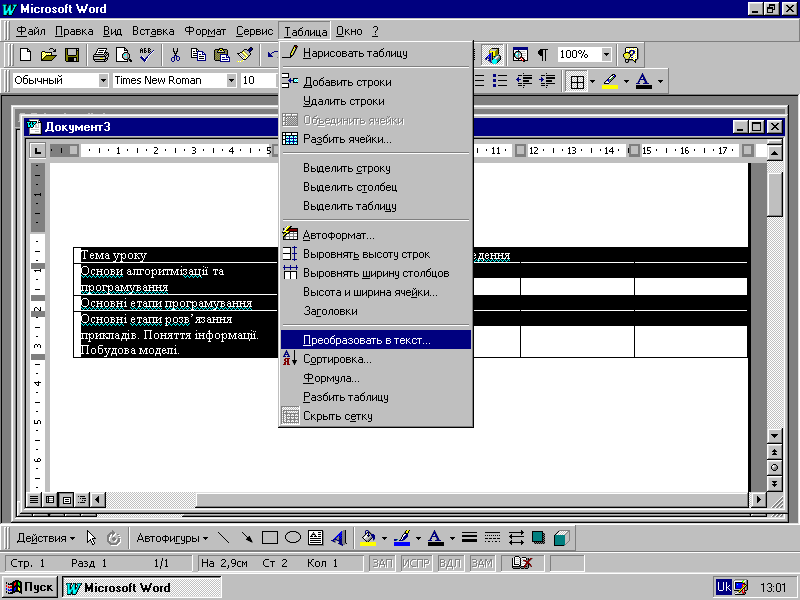Viewport: 800px width, 600px height.
Task: Open the Автофигуры button on drawing toolbar
Action: [172, 538]
